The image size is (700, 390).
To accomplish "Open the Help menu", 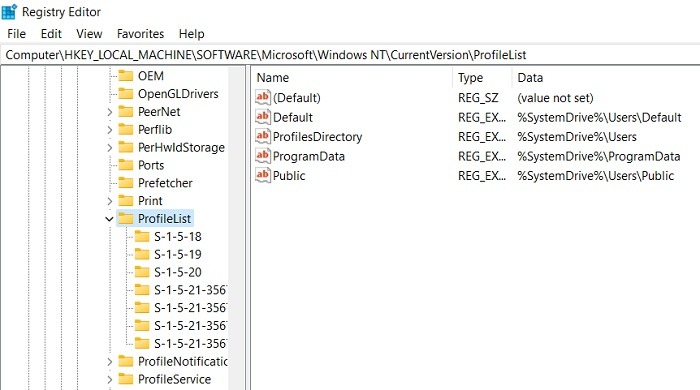I will click(x=192, y=34).
